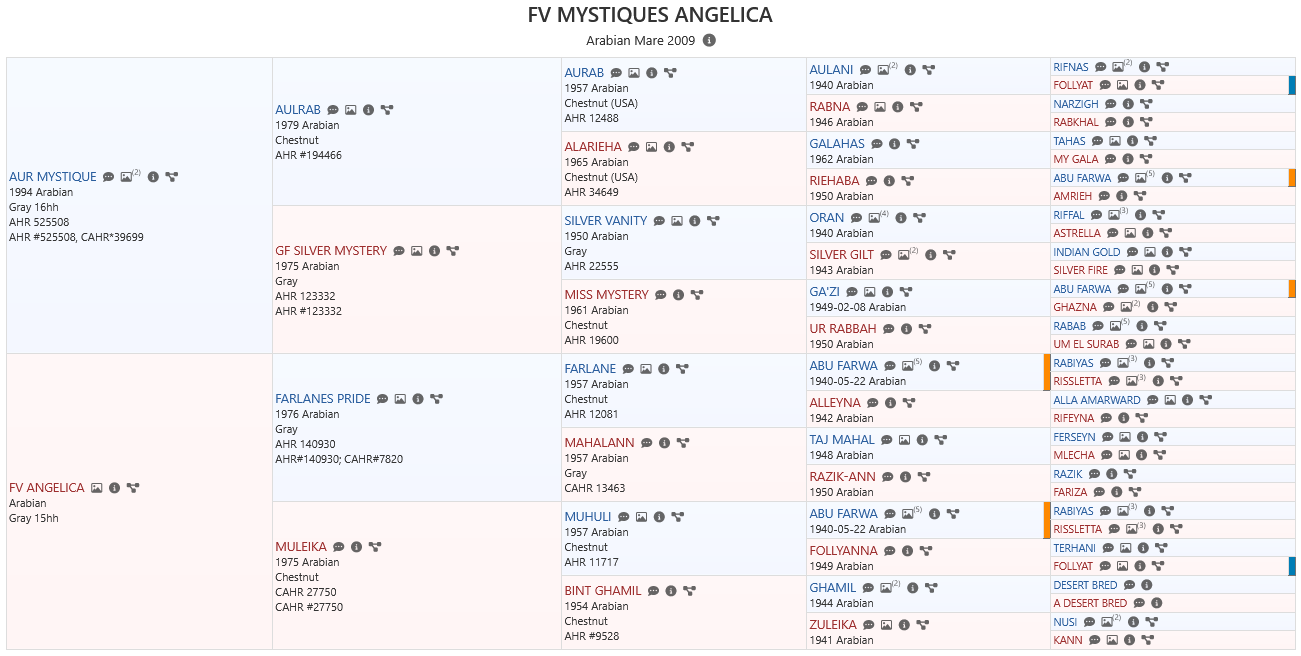Open the AUR MYSTIQUE horse link

click(53, 177)
